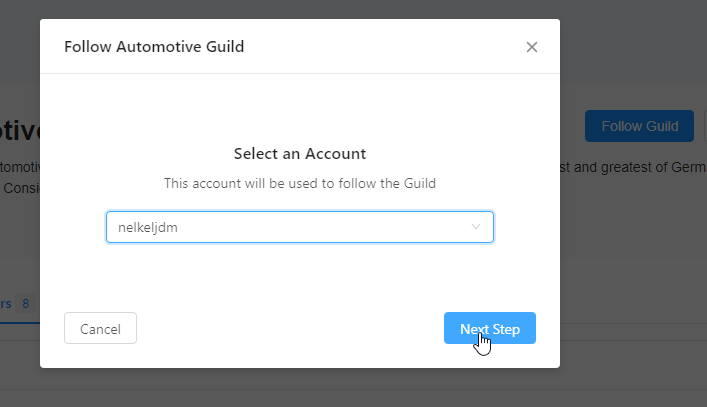This screenshot has width=707, height=407.
Task: Open the nelkeljdm account select box
Action: pyautogui.click(x=300, y=227)
